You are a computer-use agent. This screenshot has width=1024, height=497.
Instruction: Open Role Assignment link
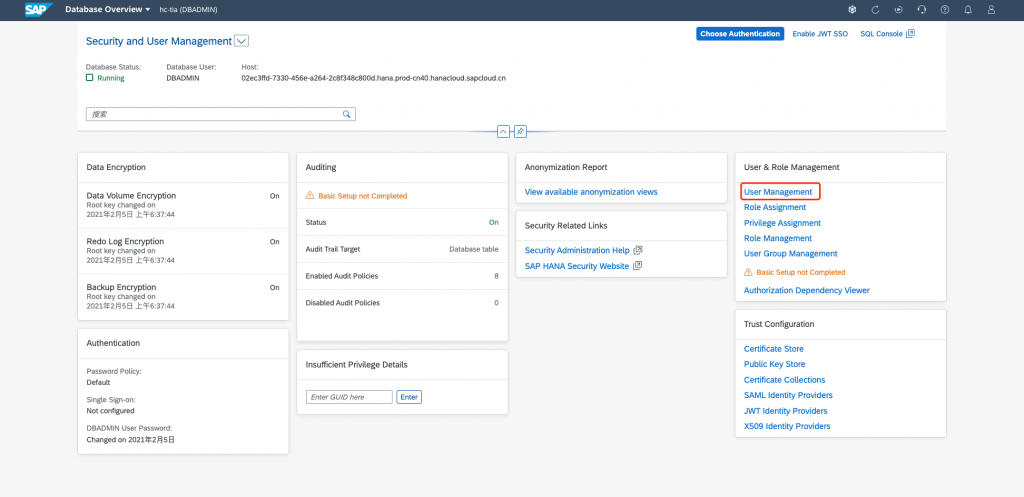[775, 207]
